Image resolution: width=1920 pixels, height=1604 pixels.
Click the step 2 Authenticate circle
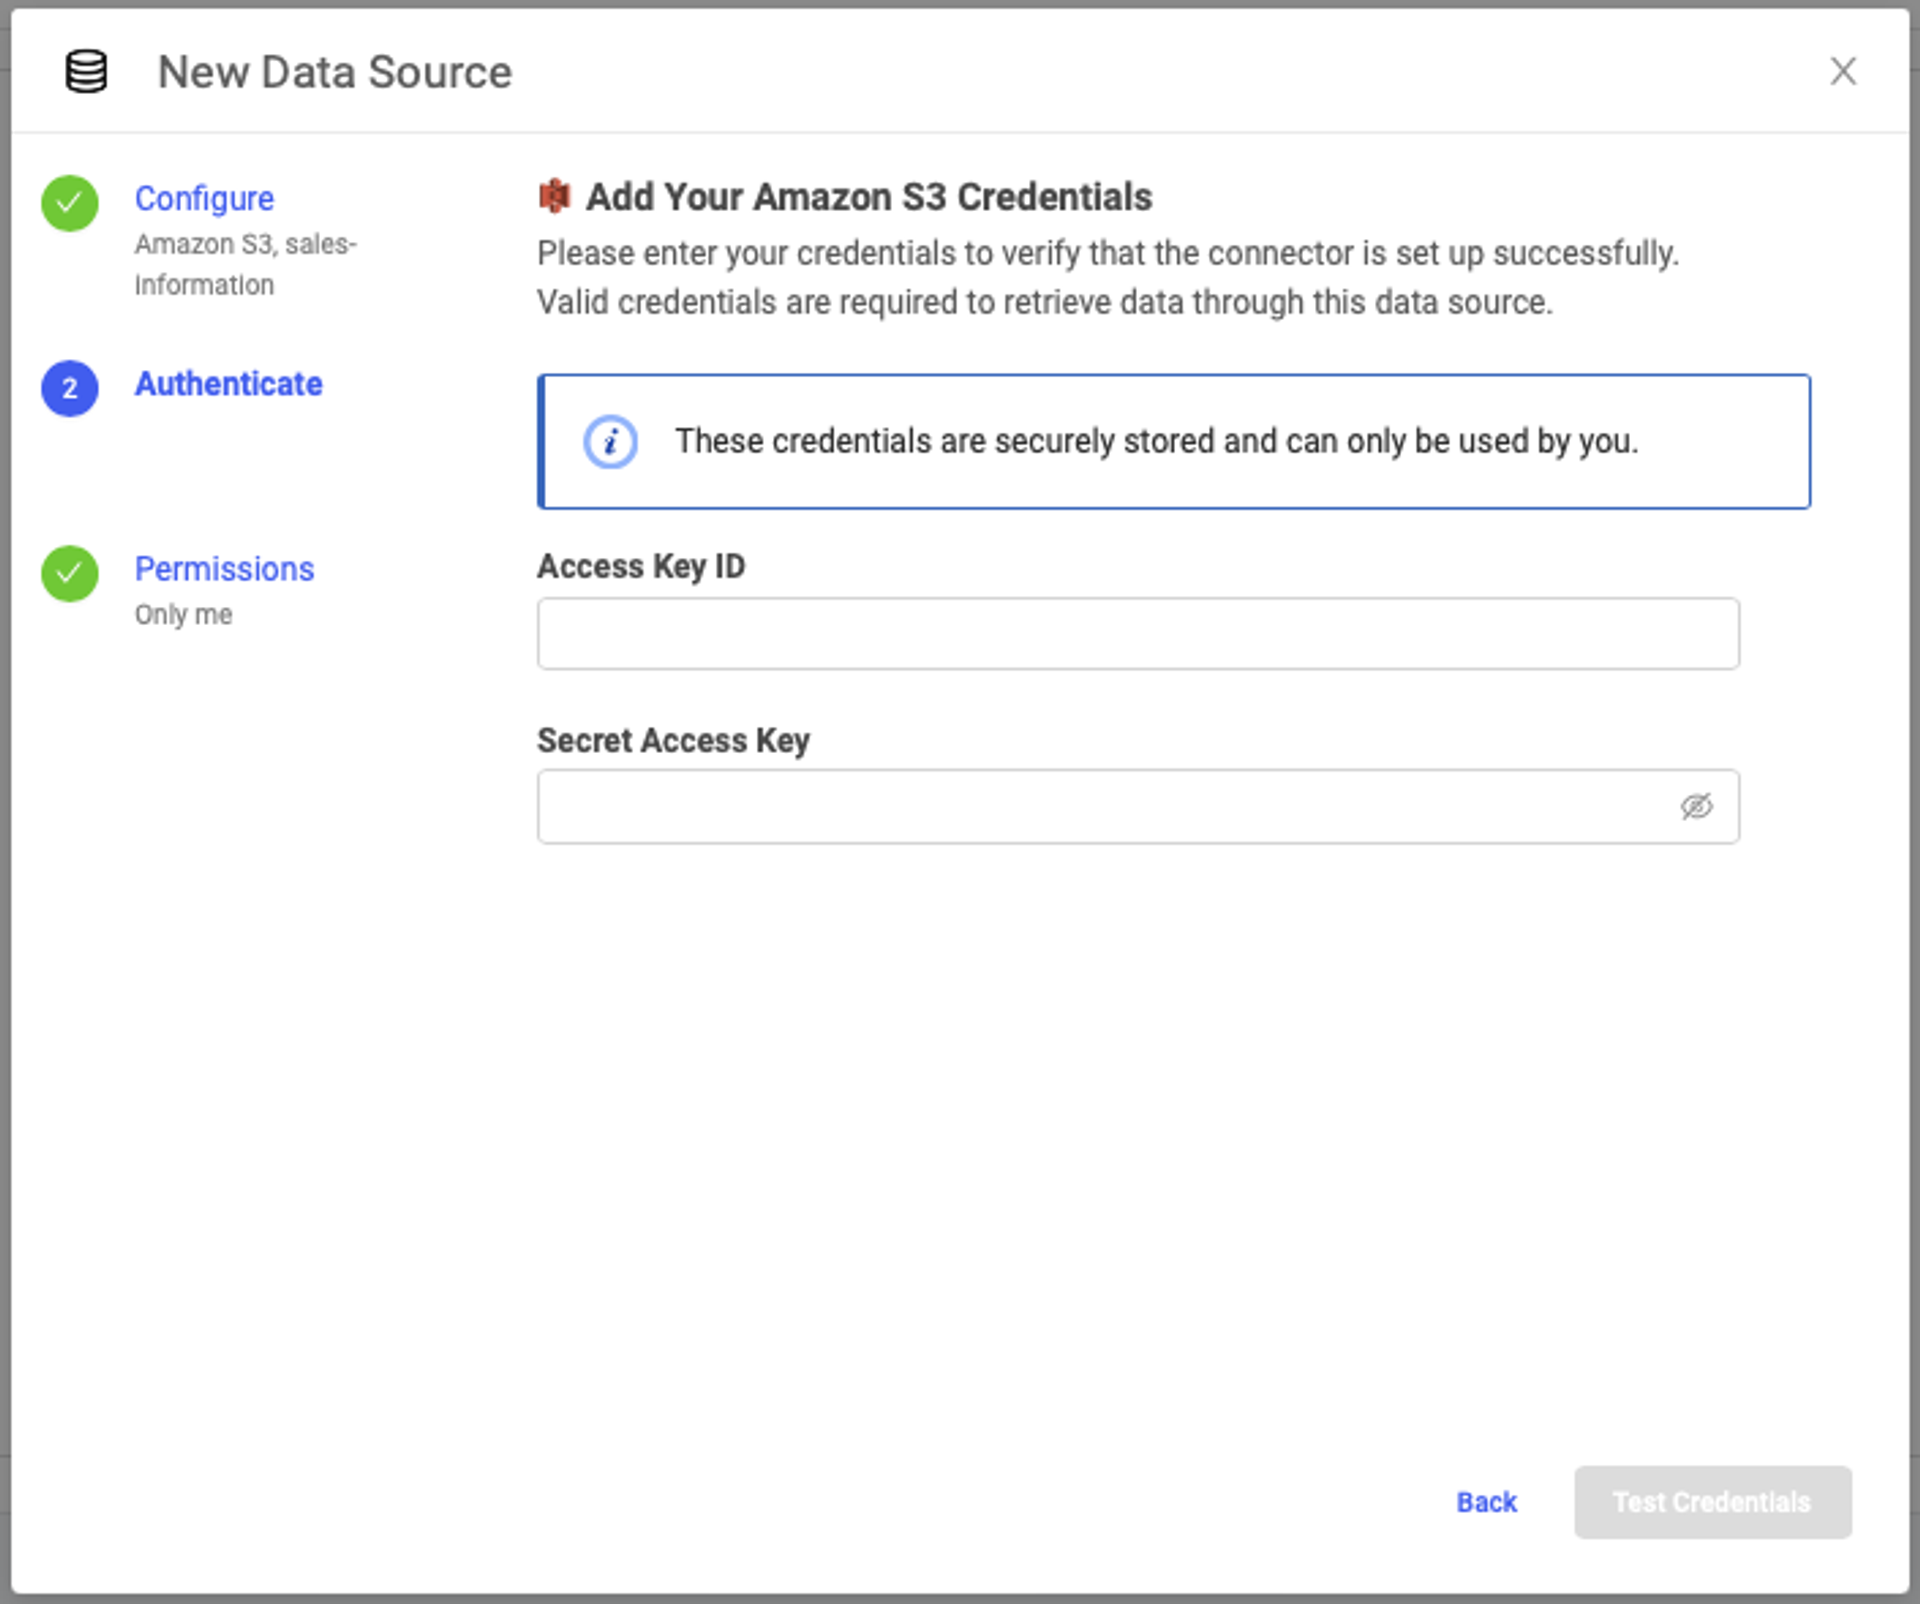tap(69, 388)
